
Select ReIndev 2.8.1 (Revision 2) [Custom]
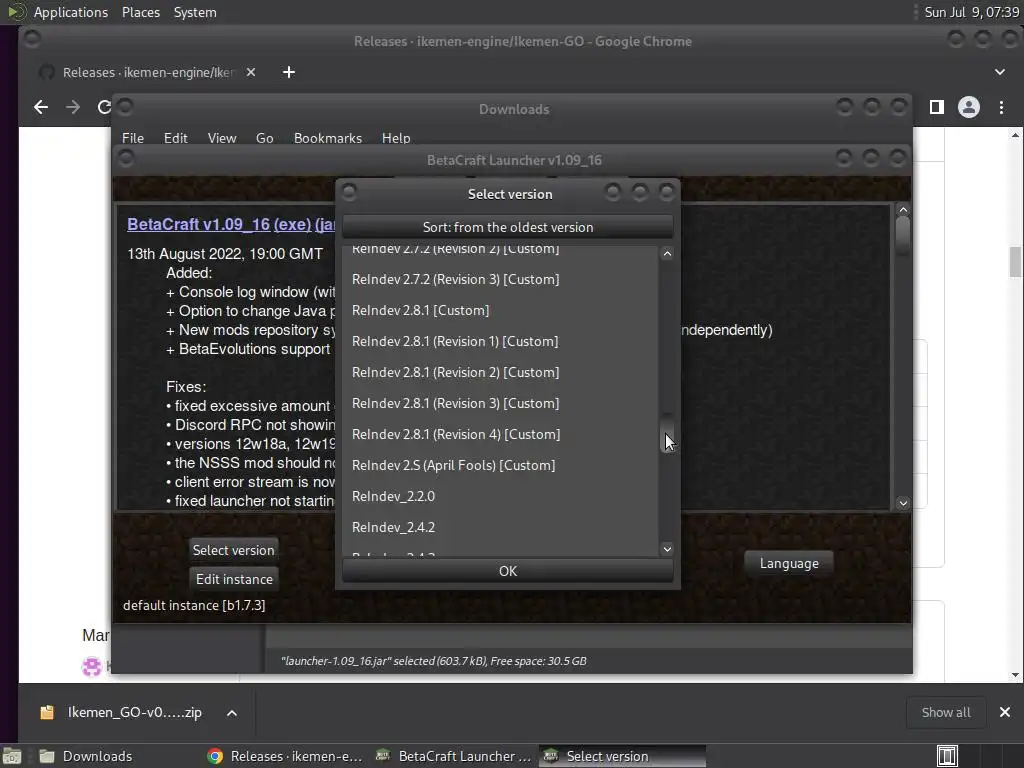pyautogui.click(x=500, y=372)
